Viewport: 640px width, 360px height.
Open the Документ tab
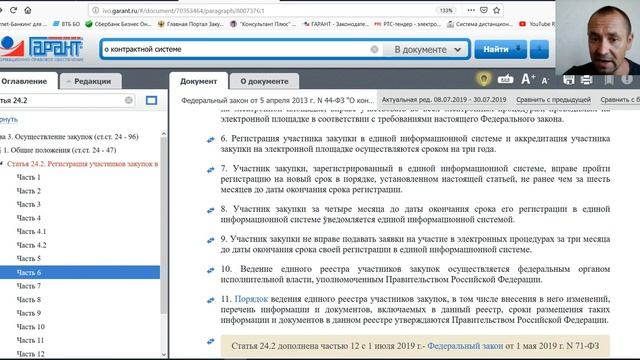pos(198,81)
